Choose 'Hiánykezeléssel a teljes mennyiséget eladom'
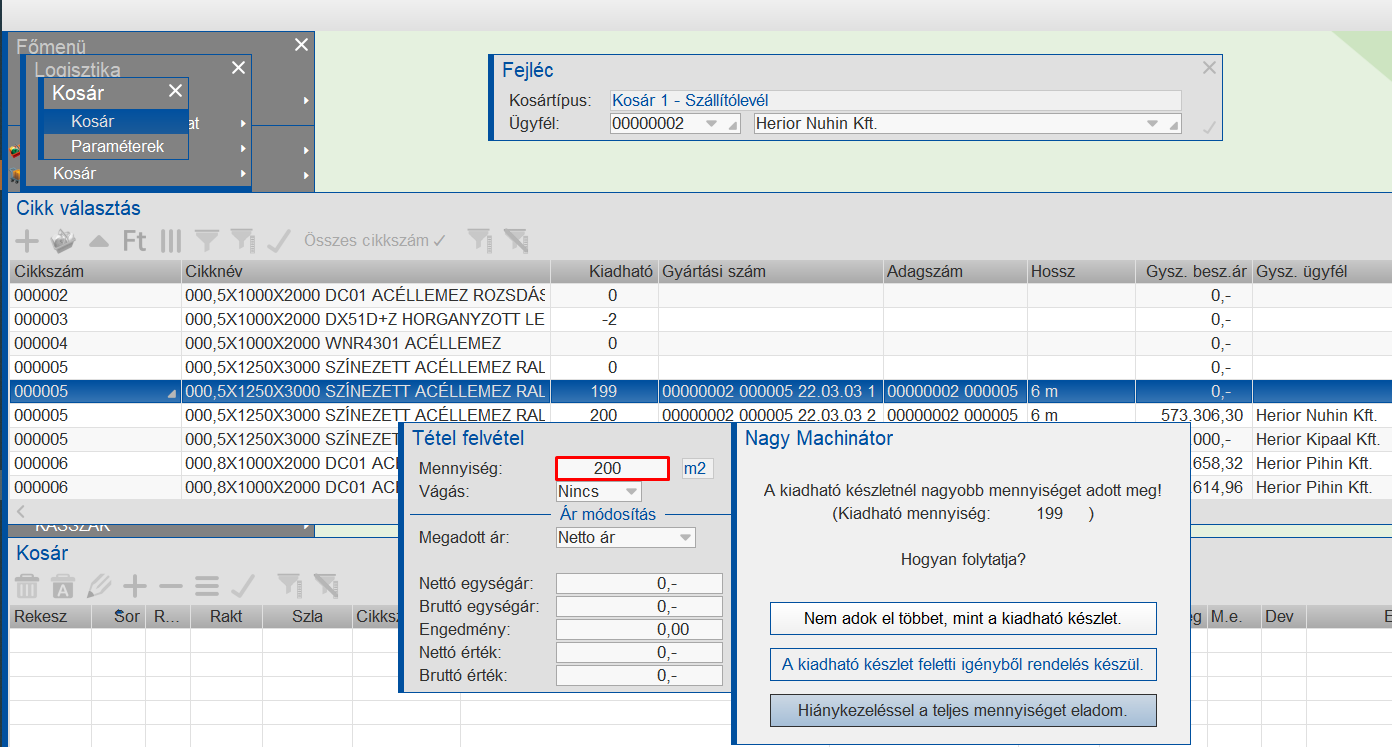The image size is (1392, 747). (962, 711)
